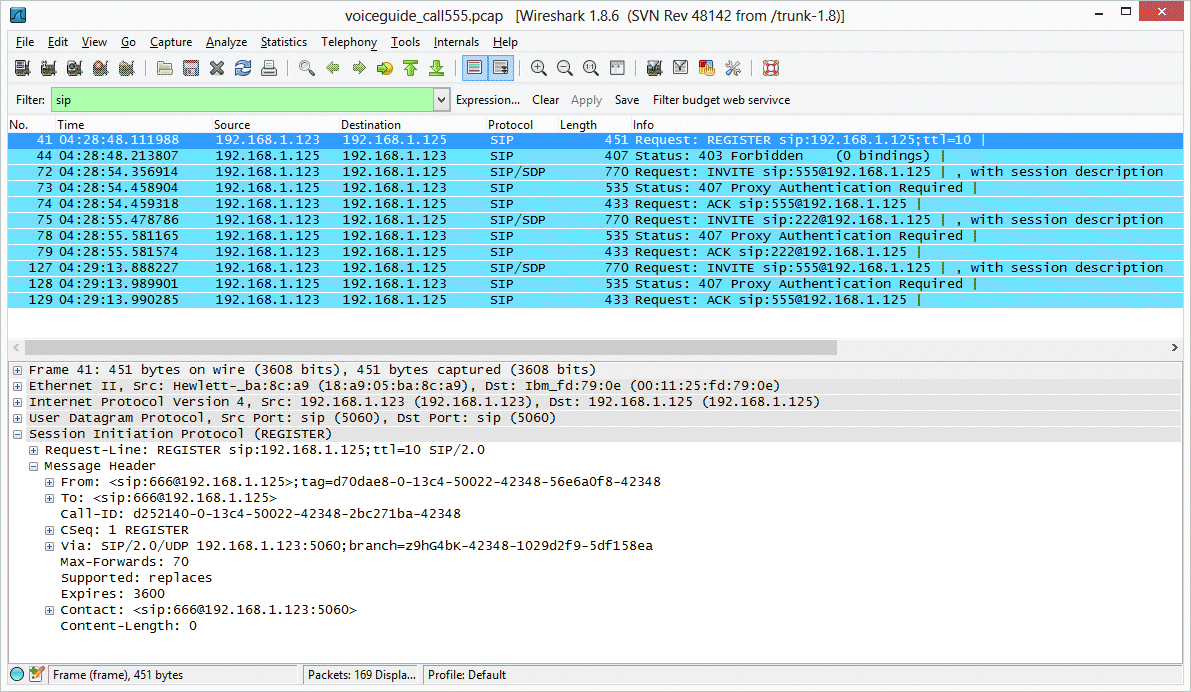The image size is (1191, 692).
Task: Open capture options toolbar icon
Action: [x=49, y=68]
